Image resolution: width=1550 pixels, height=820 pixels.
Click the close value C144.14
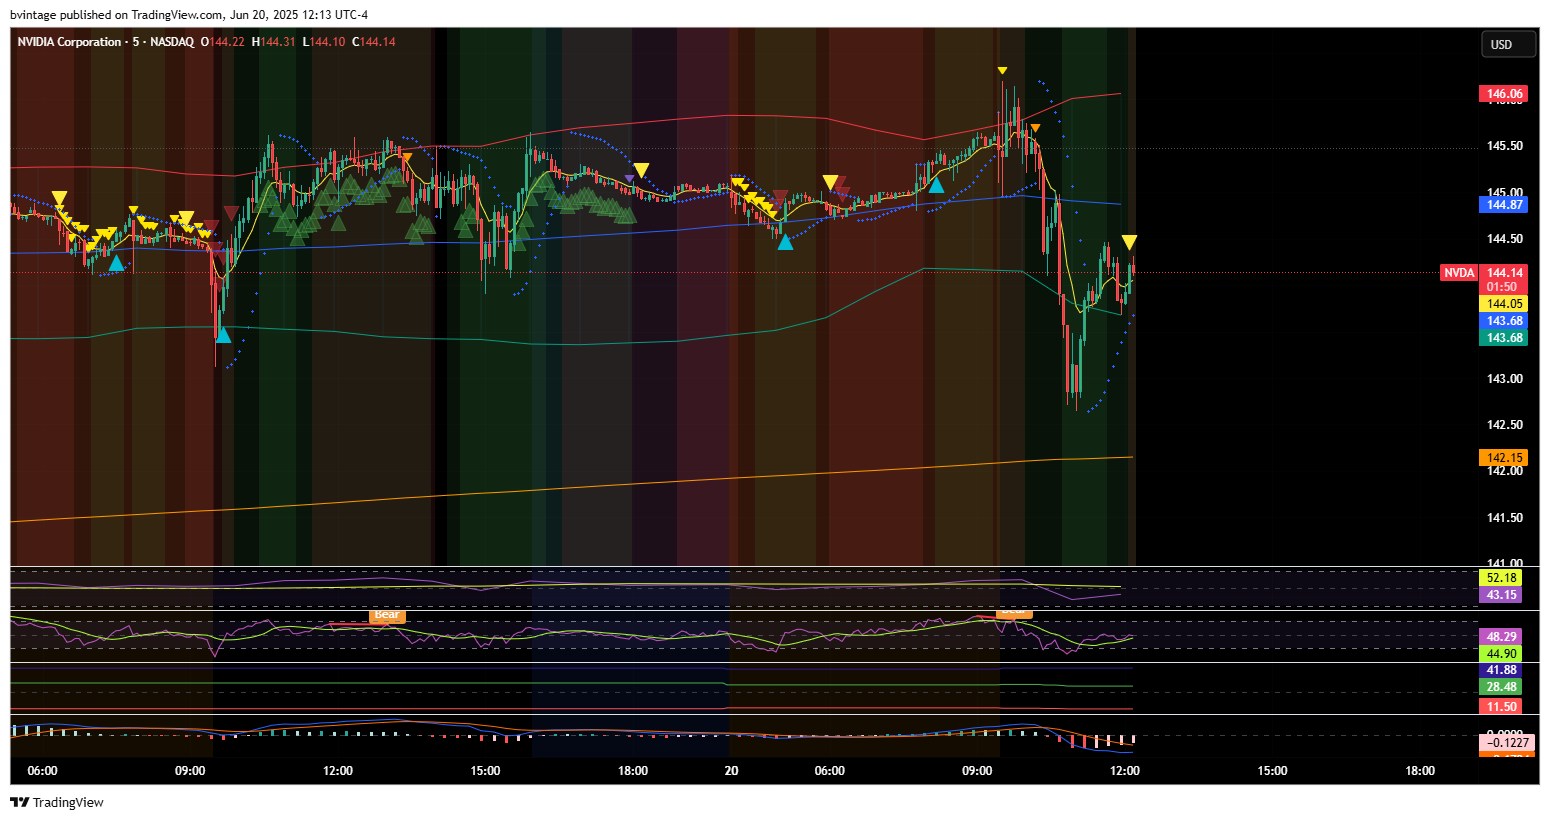(374, 42)
